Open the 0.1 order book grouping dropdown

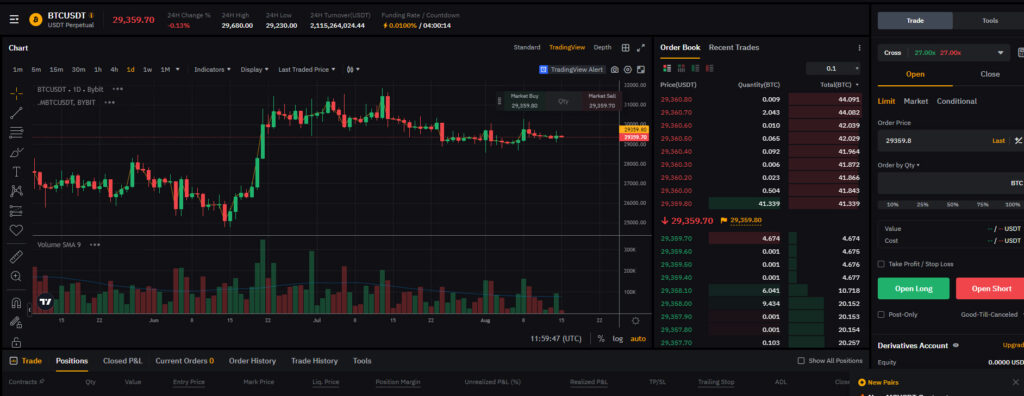(x=833, y=68)
